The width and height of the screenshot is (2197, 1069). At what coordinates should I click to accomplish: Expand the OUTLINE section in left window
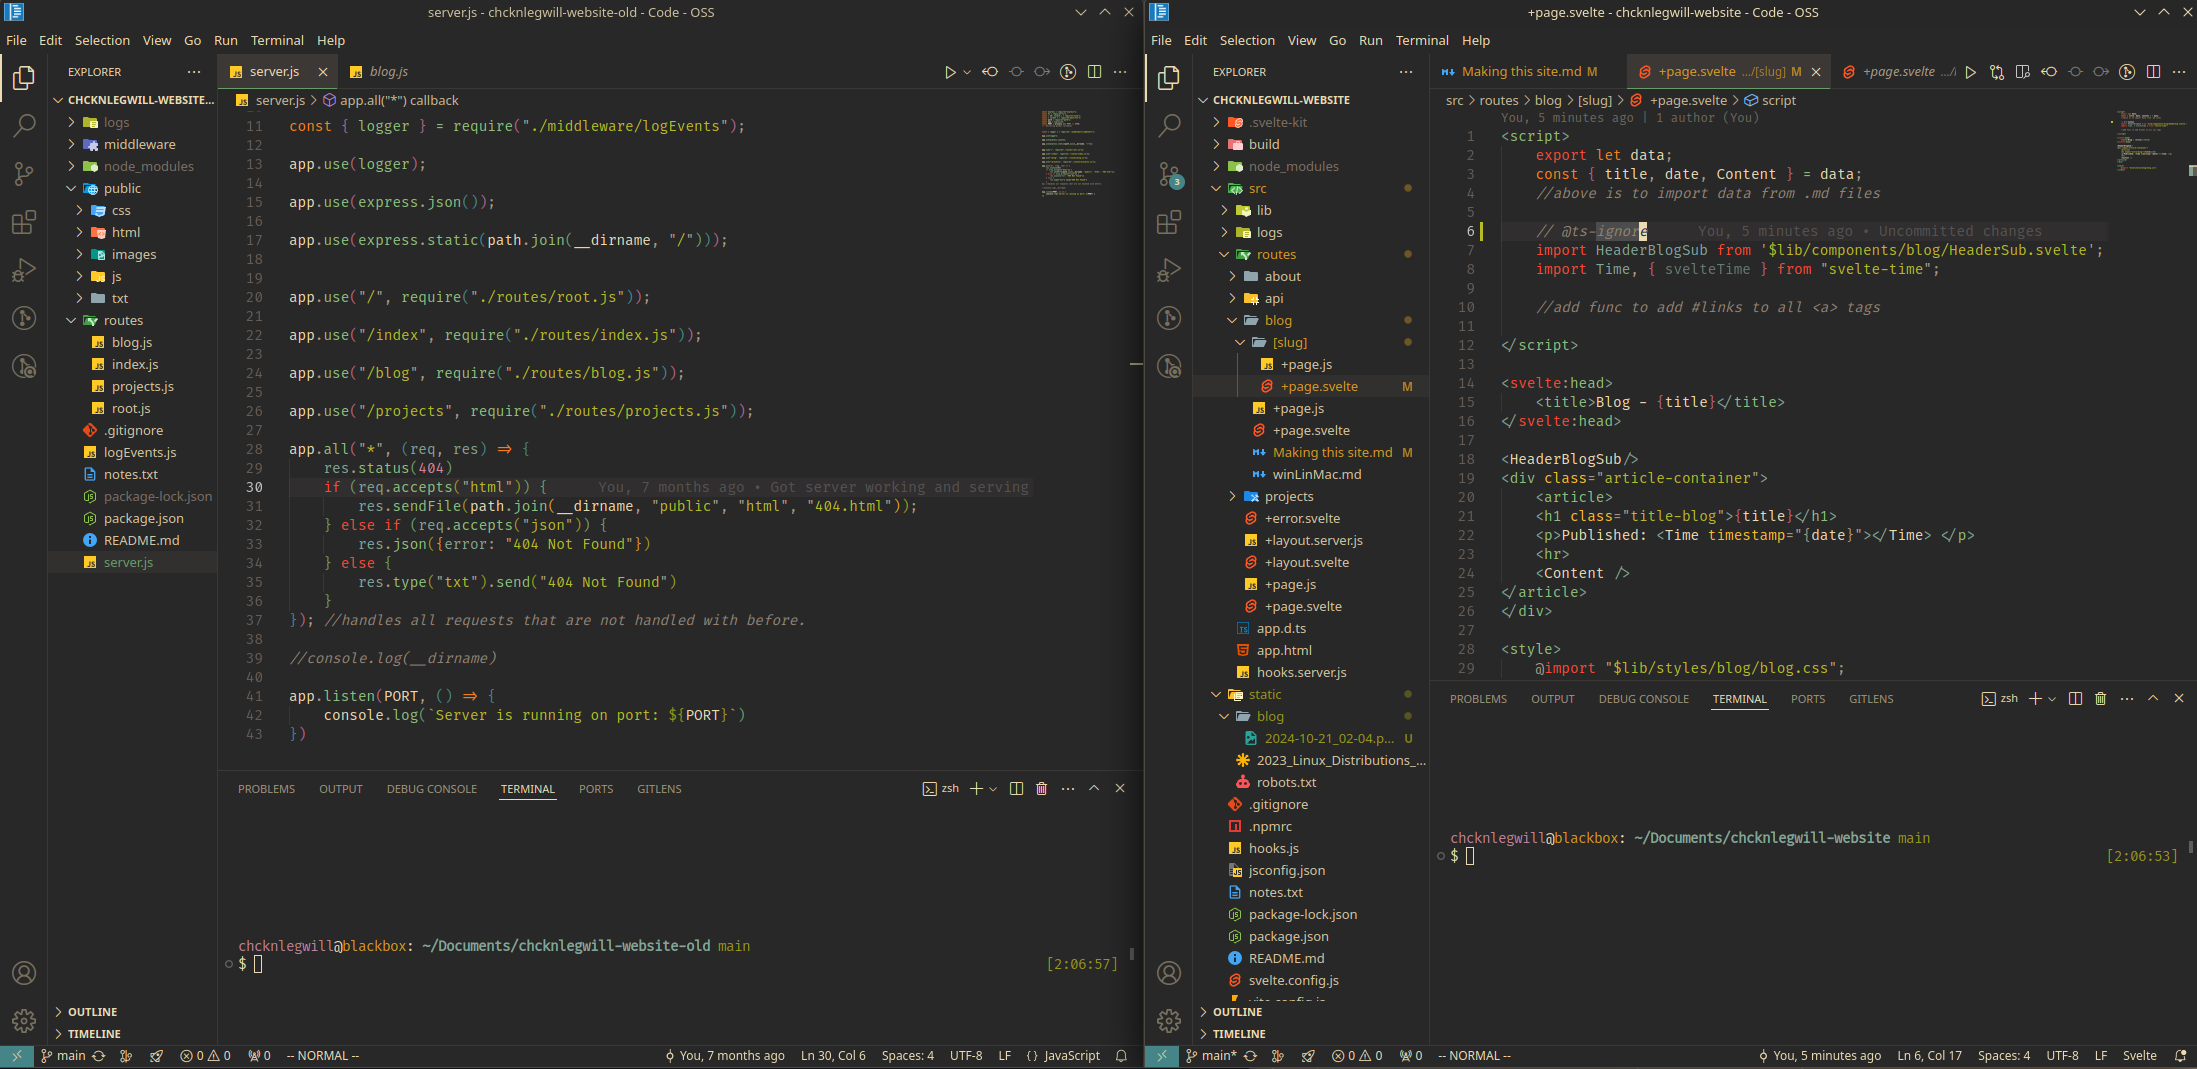(x=132, y=1012)
